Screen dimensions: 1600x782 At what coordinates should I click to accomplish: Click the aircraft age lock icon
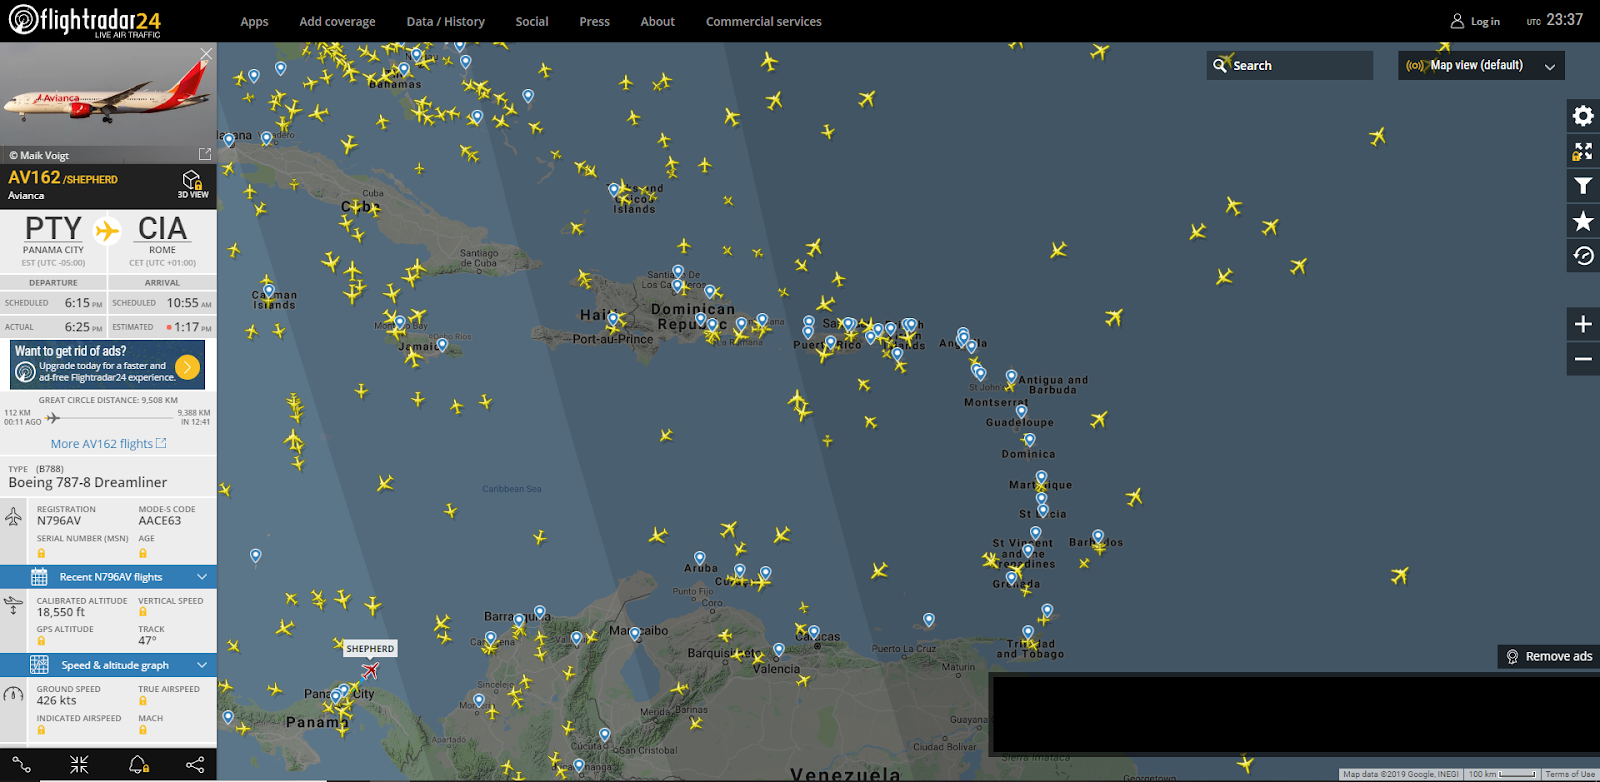coord(143,553)
